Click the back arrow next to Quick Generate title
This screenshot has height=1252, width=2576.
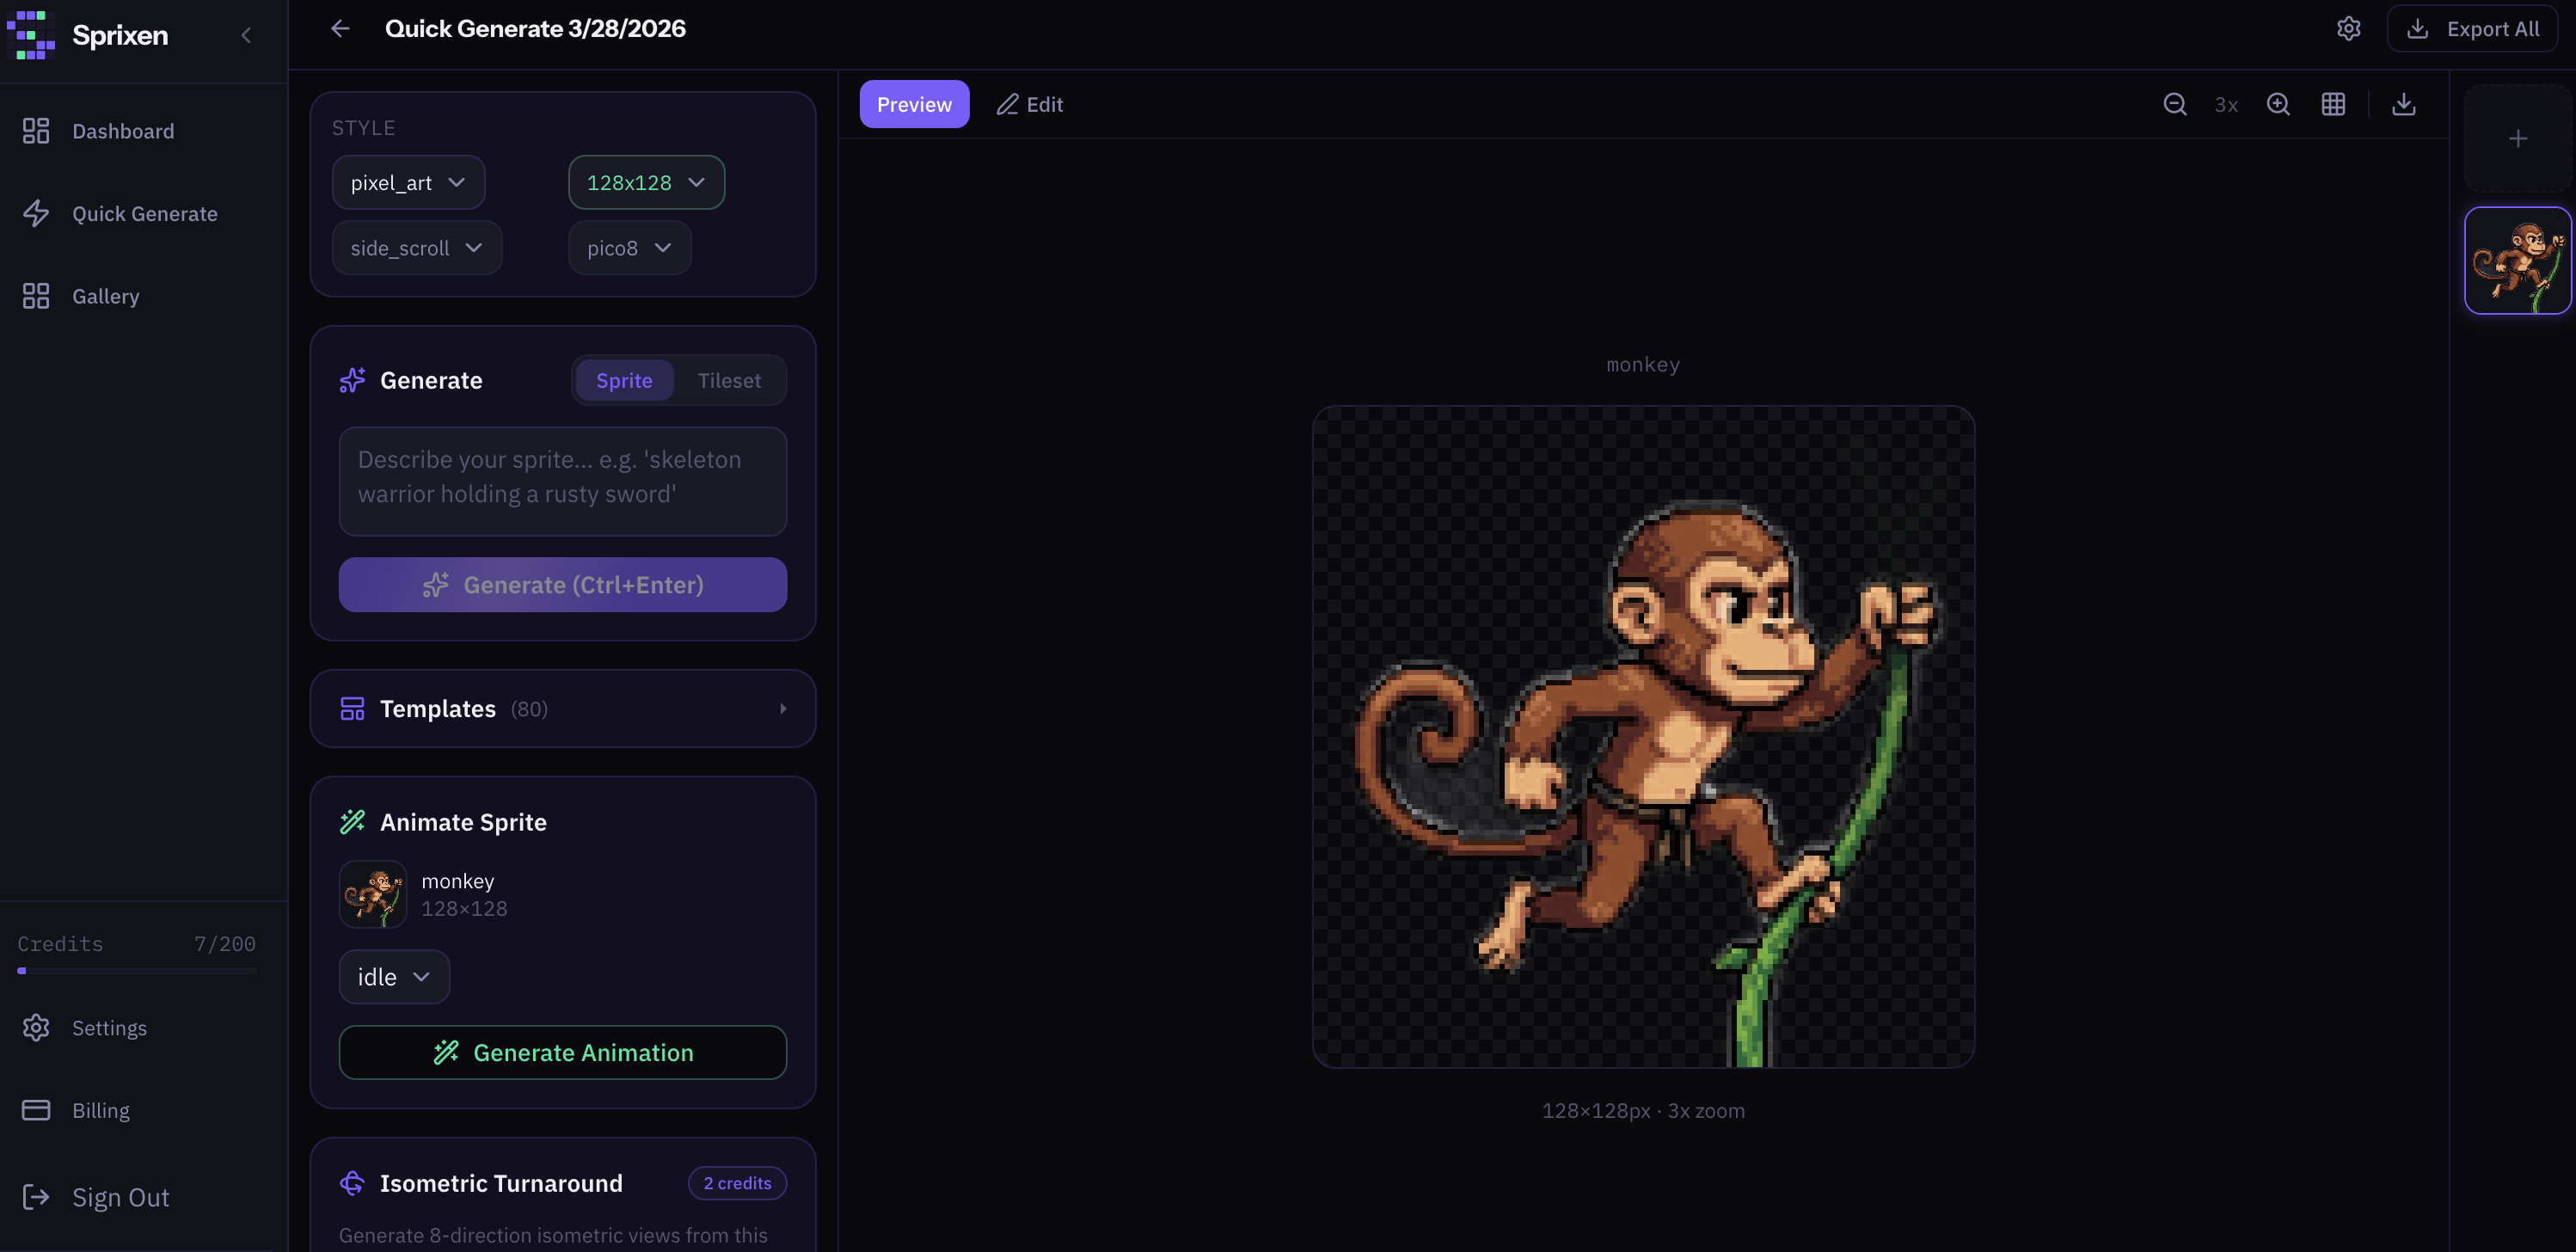coord(340,29)
